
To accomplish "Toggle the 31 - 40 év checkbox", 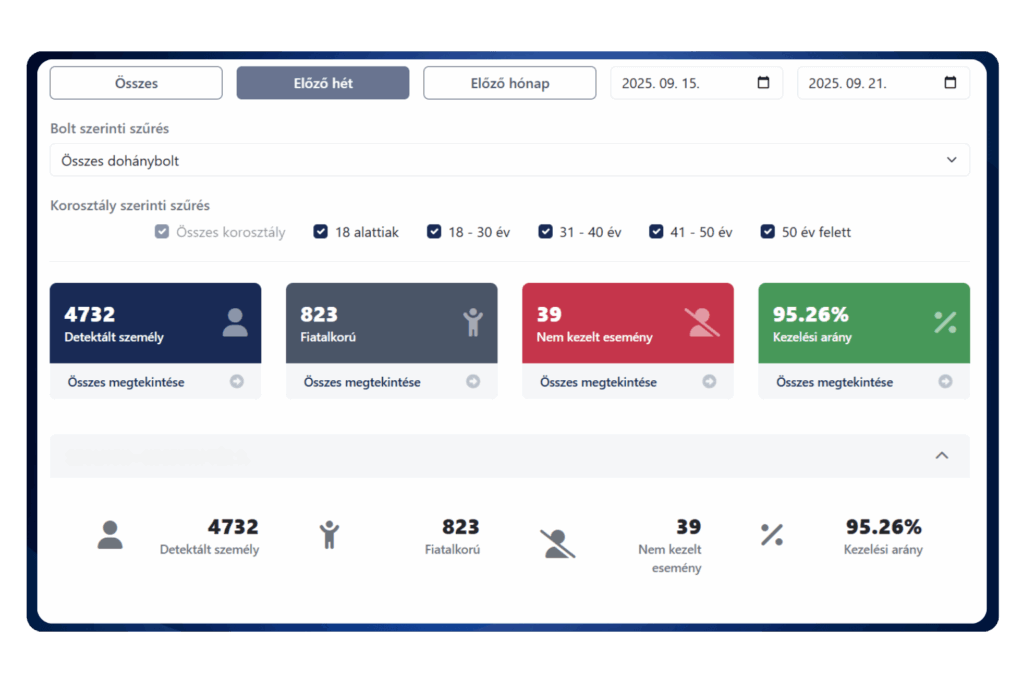I will point(545,232).
